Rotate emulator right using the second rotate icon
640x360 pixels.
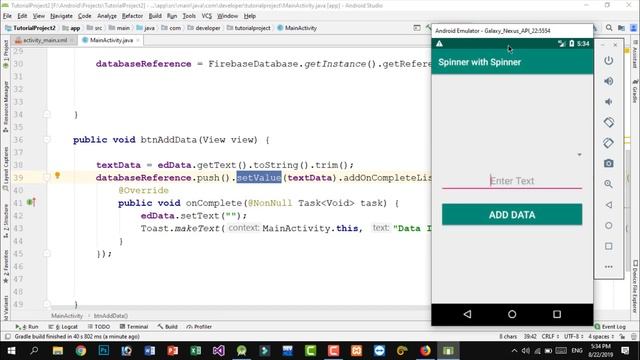[609, 143]
